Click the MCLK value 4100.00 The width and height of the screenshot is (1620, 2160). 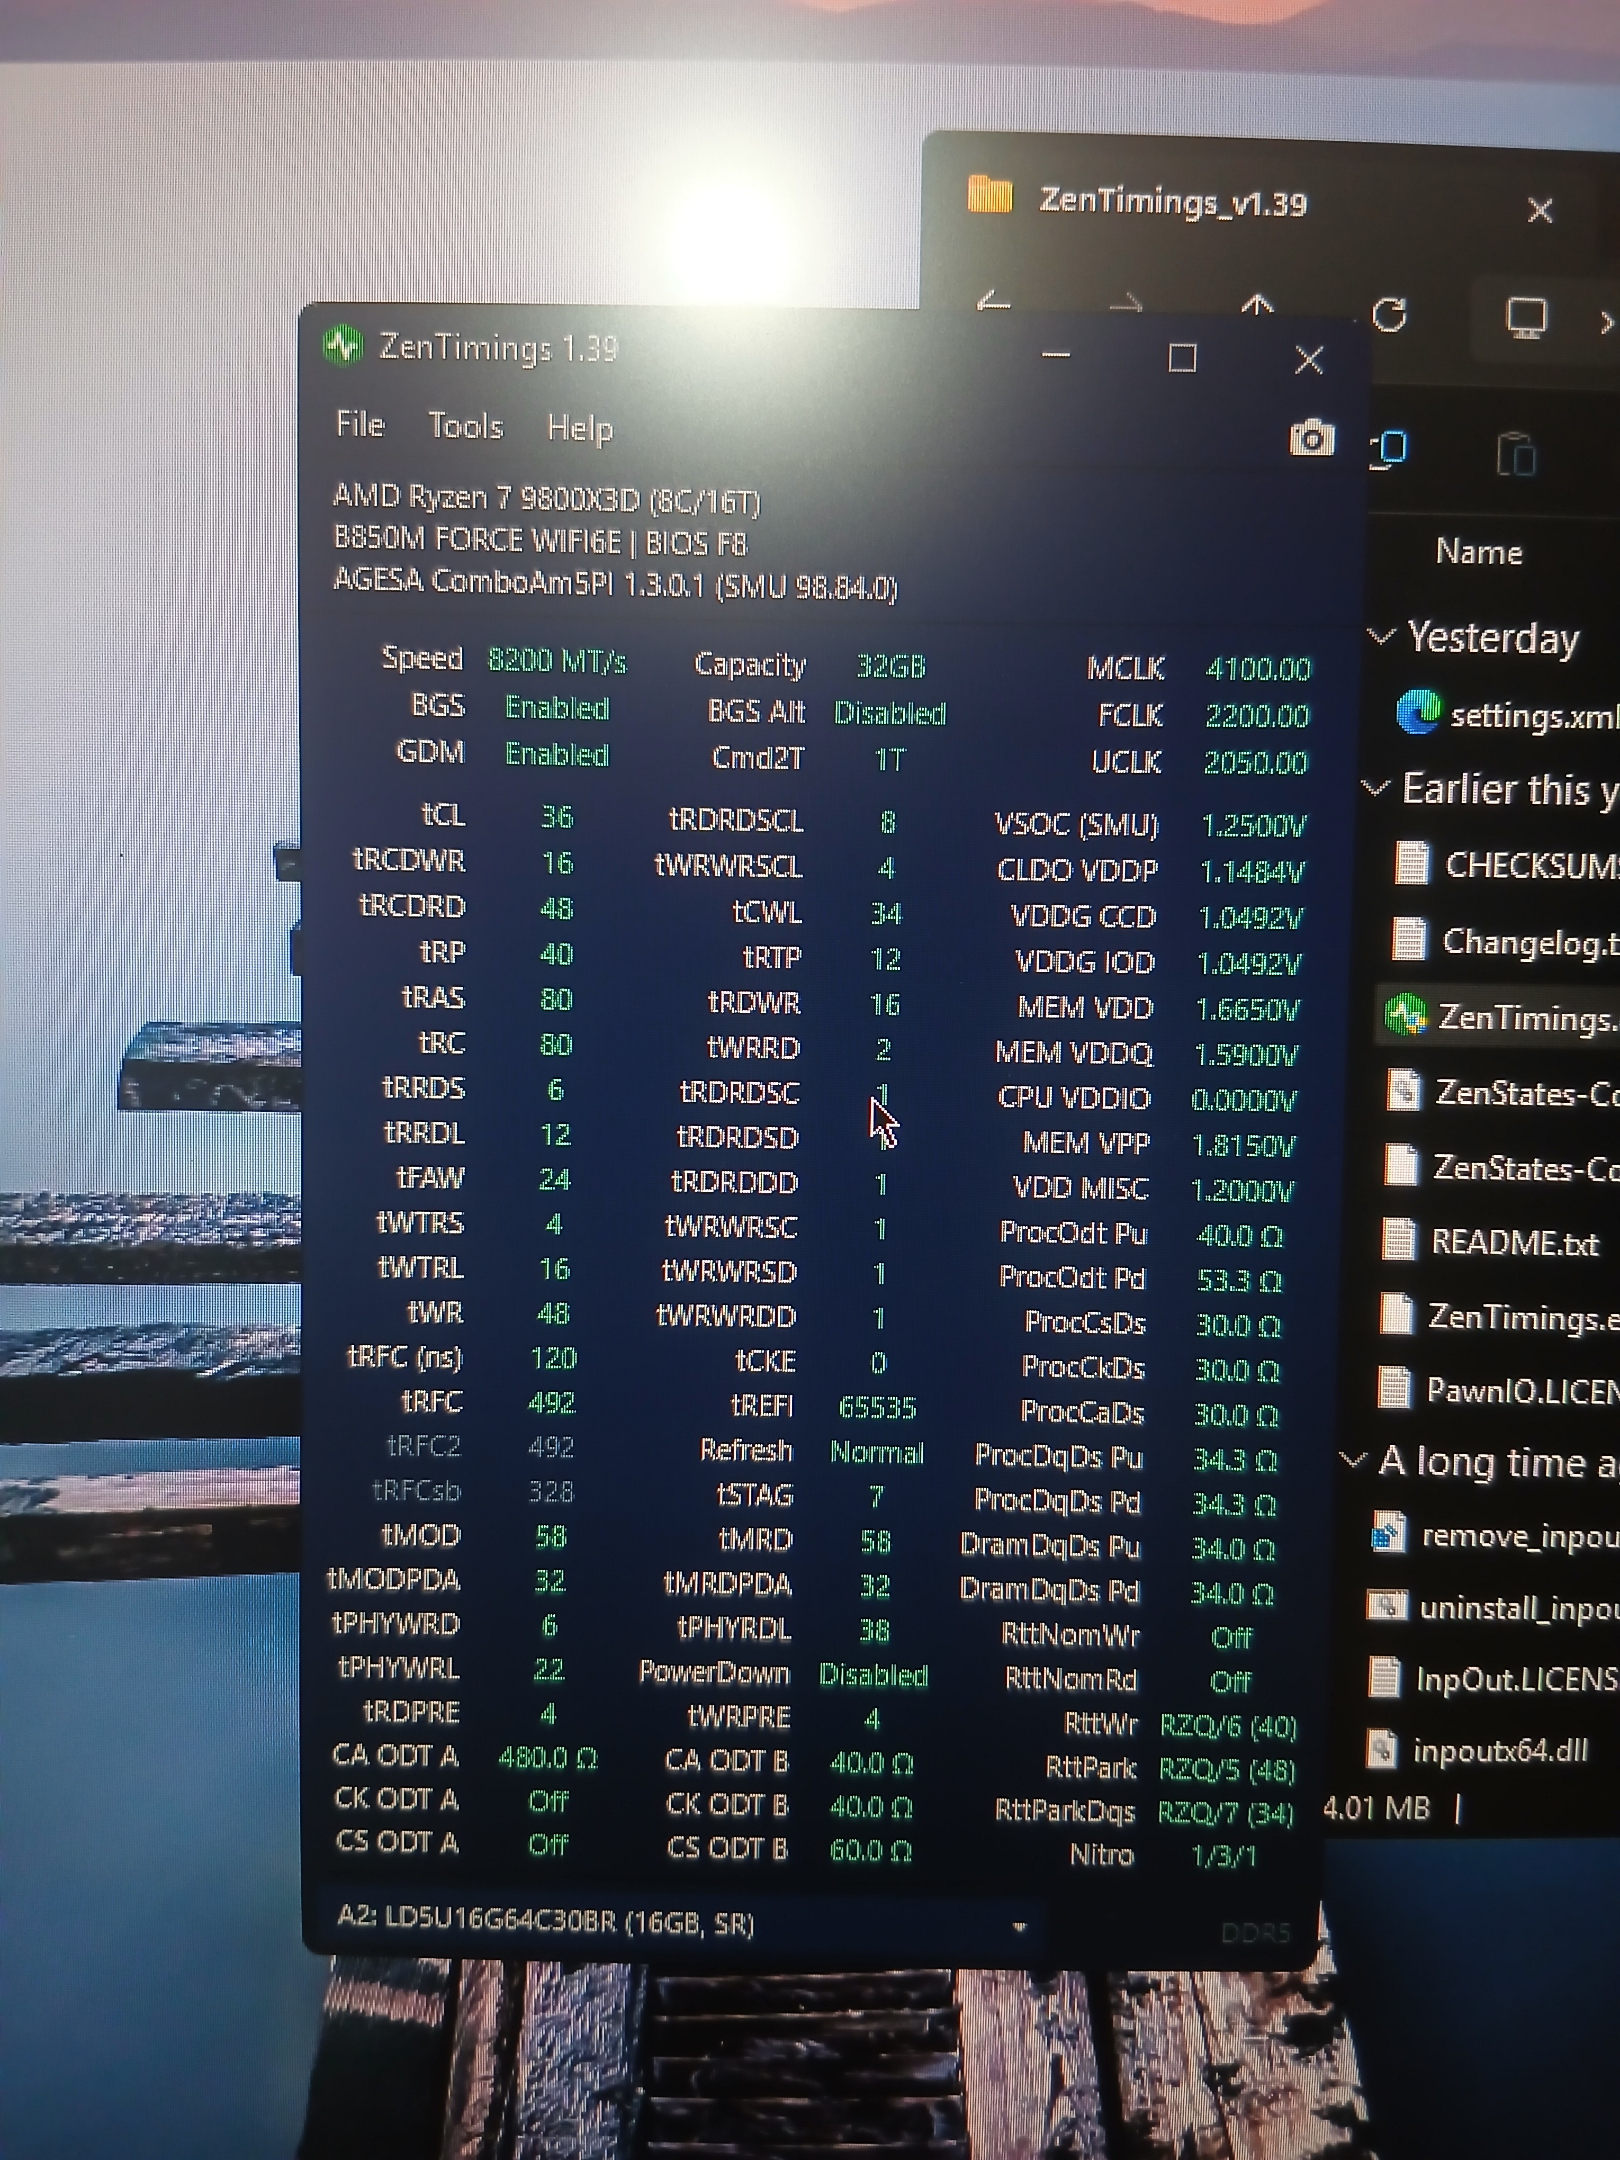pos(1258,669)
